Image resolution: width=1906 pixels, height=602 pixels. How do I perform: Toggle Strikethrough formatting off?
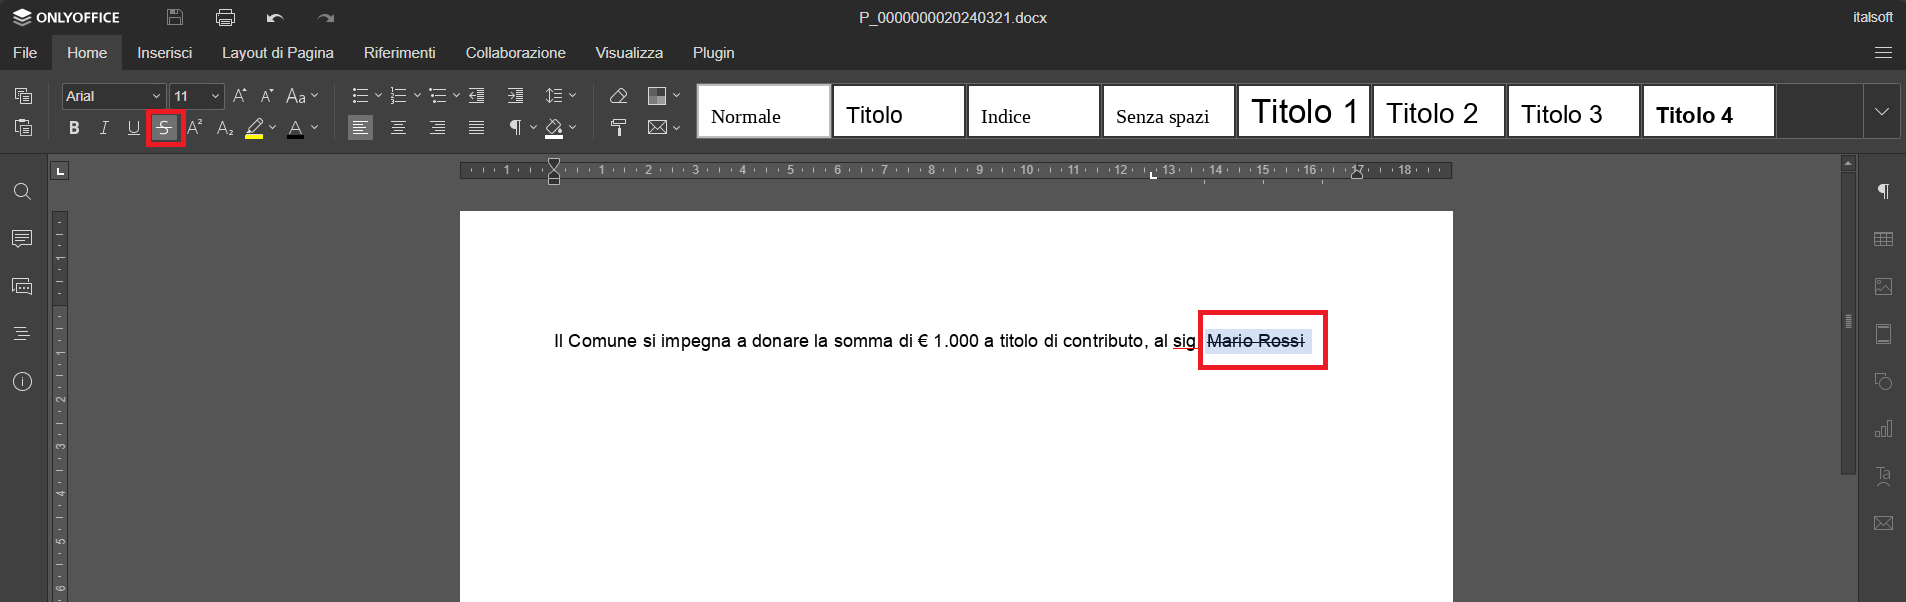165,128
